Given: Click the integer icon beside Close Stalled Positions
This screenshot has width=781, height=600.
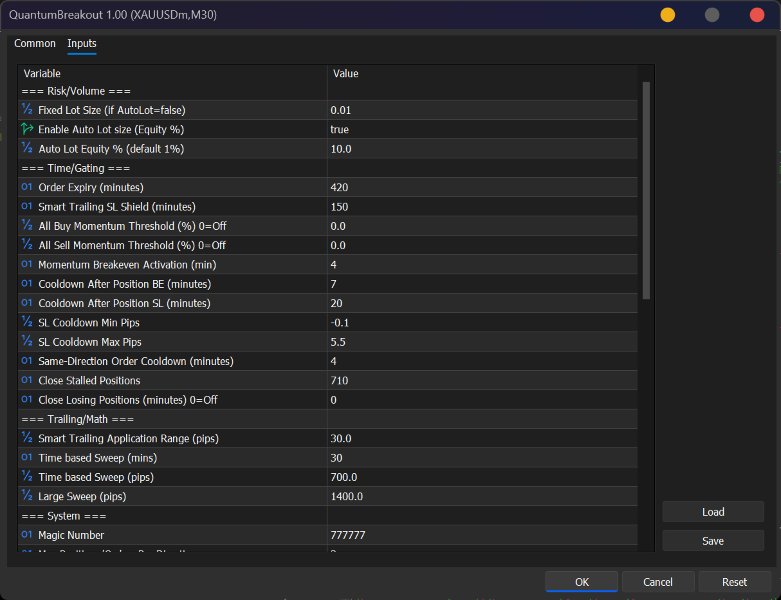Looking at the screenshot, I should tap(27, 380).
